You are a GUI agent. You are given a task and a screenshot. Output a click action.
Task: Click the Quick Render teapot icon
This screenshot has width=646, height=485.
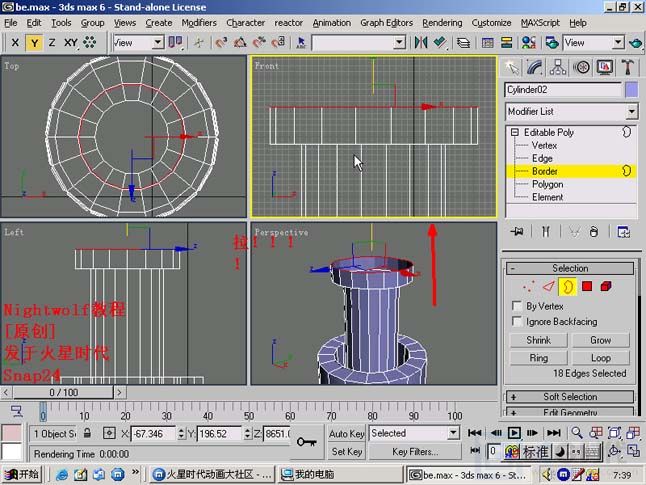click(x=636, y=42)
